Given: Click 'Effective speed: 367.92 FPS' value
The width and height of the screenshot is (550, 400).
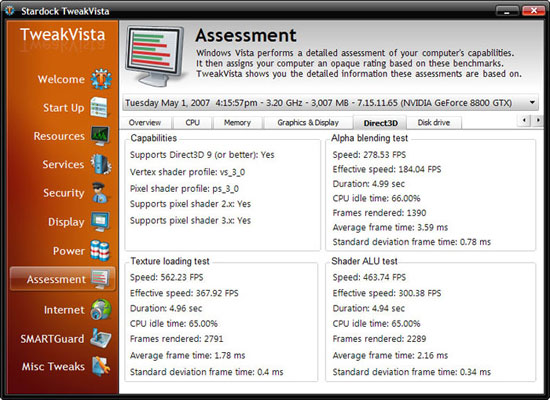Looking at the screenshot, I should point(184,293).
